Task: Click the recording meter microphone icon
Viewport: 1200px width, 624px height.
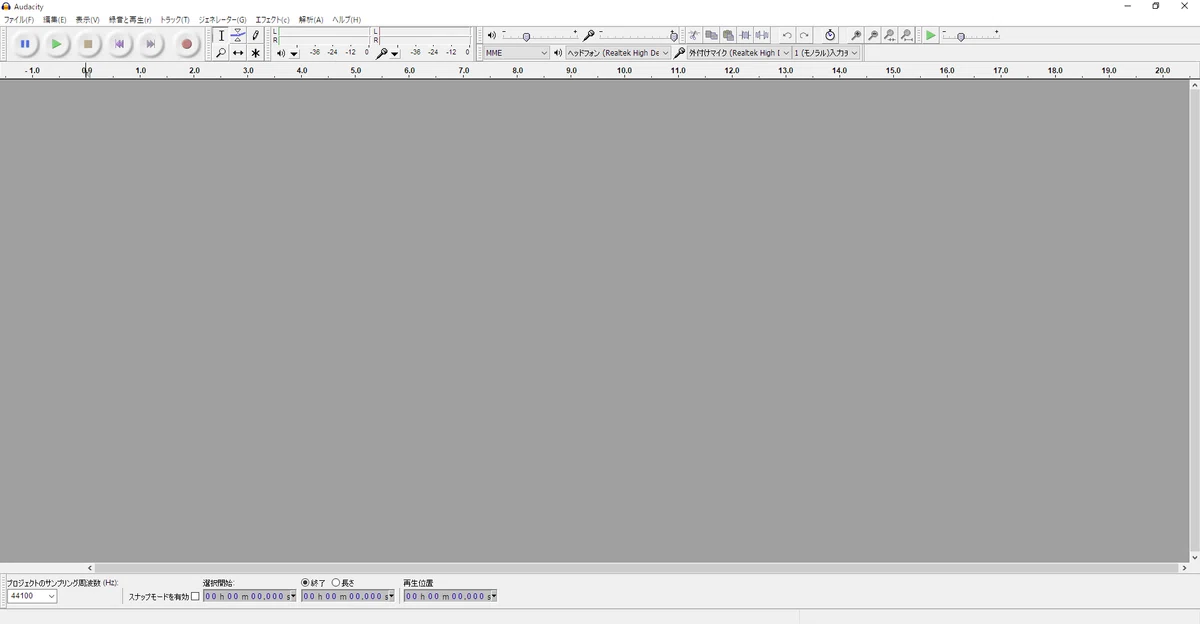Action: pos(382,53)
